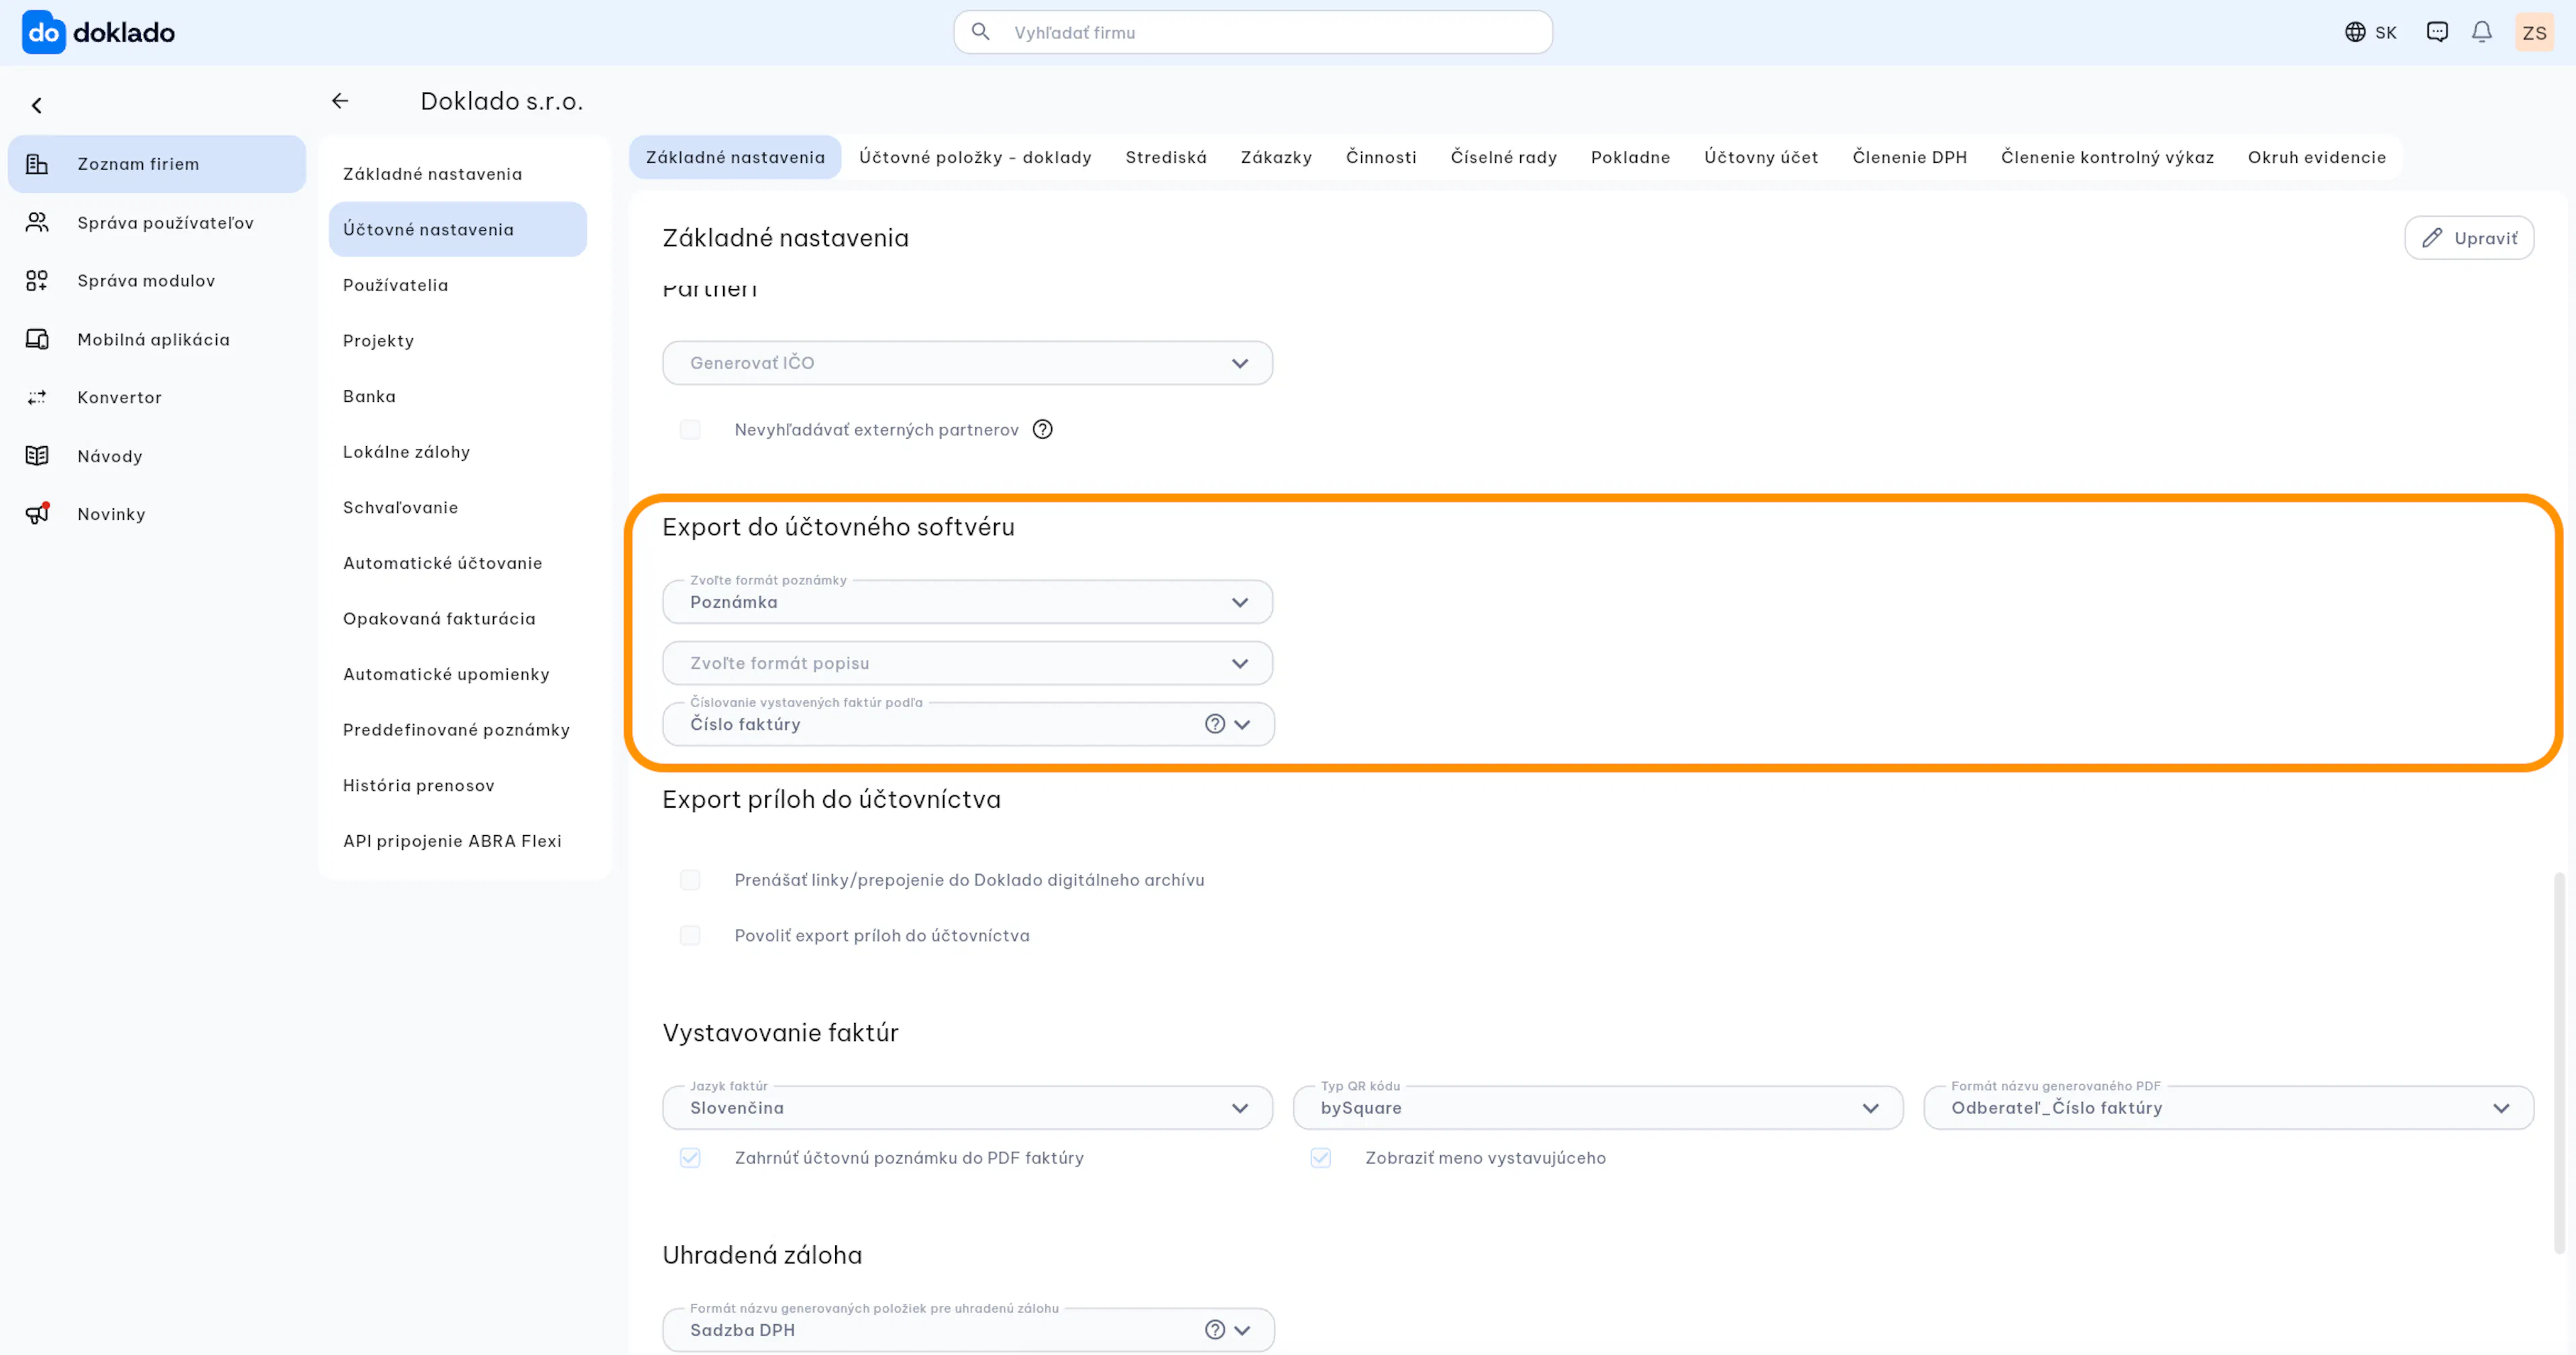
Task: Click the Návody book icon
Action: [x=37, y=456]
